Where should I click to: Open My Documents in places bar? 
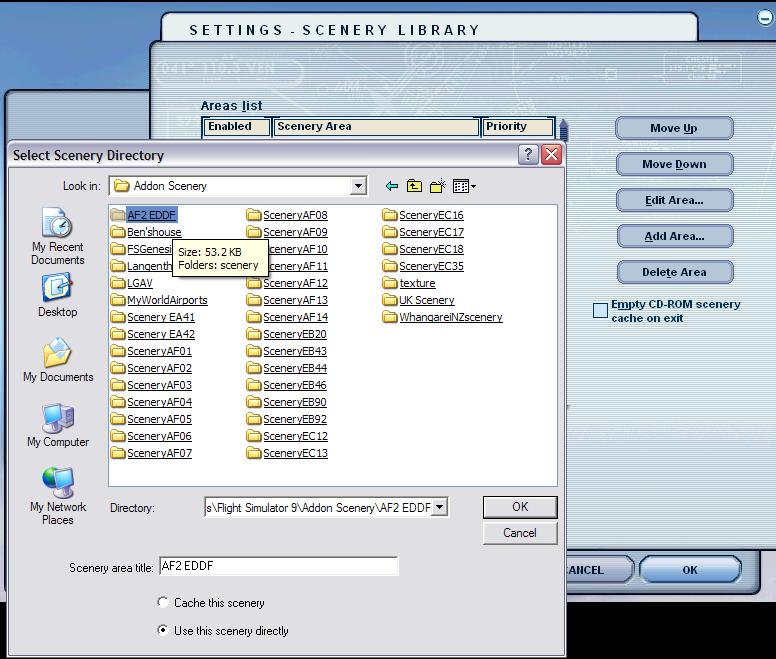58,360
